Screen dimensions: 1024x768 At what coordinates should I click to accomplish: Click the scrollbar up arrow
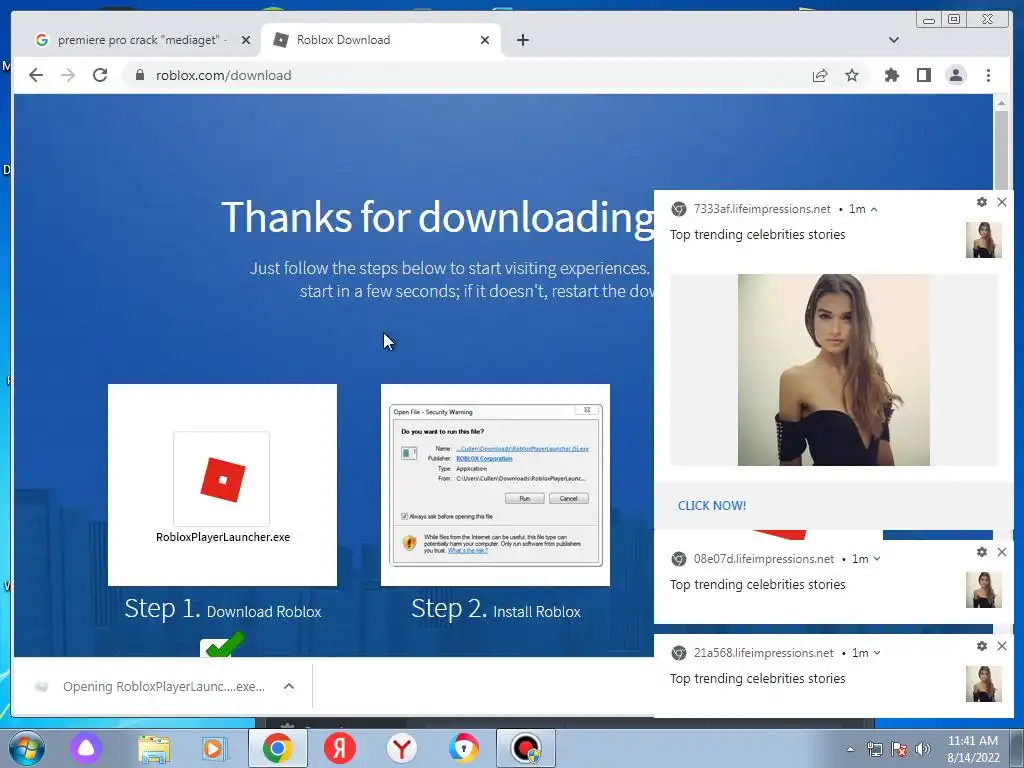click(x=1001, y=103)
